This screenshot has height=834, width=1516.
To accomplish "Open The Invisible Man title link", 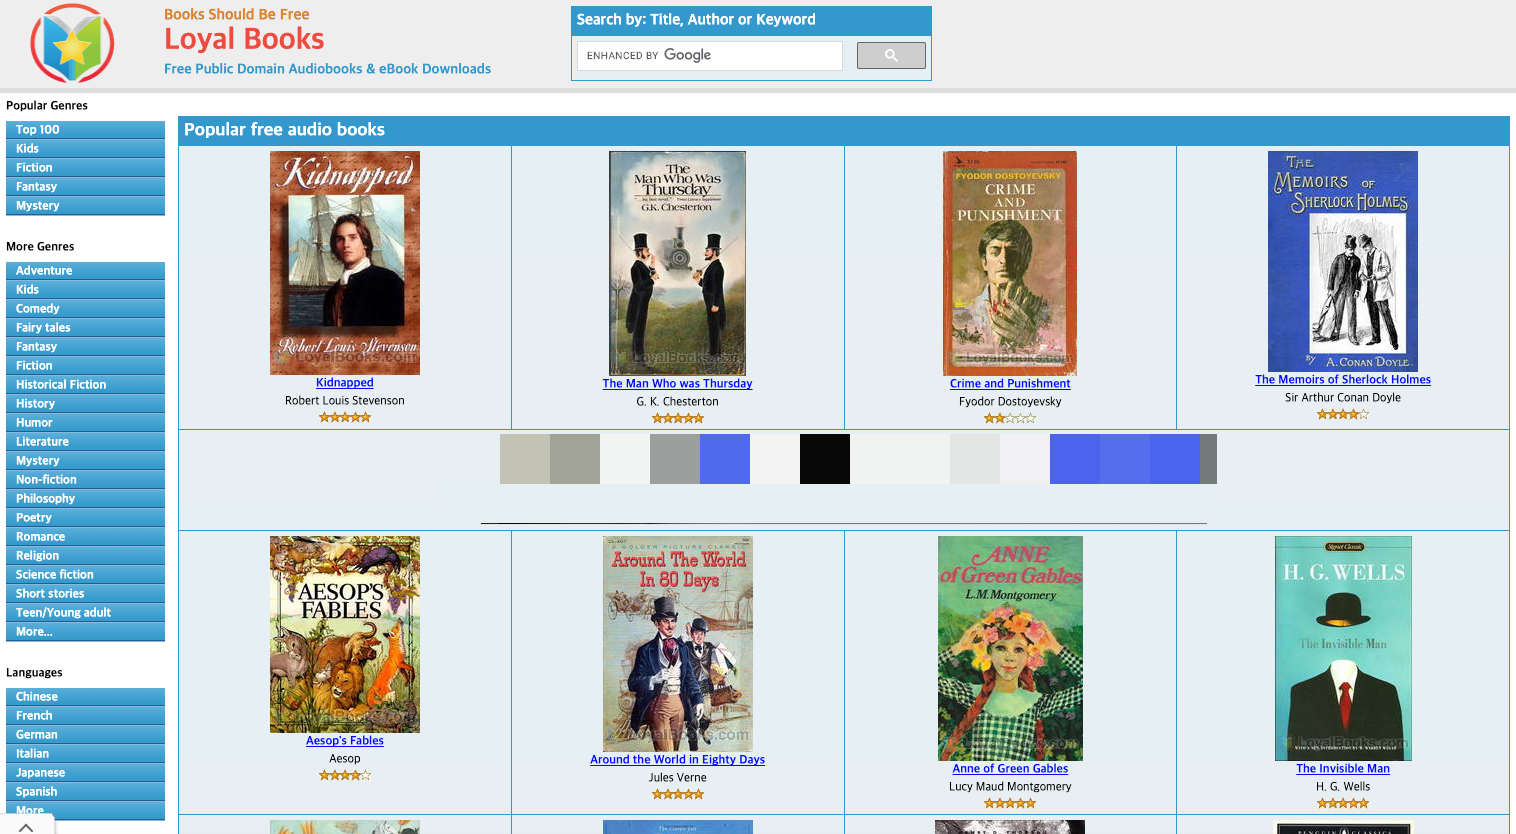I will coord(1343,769).
